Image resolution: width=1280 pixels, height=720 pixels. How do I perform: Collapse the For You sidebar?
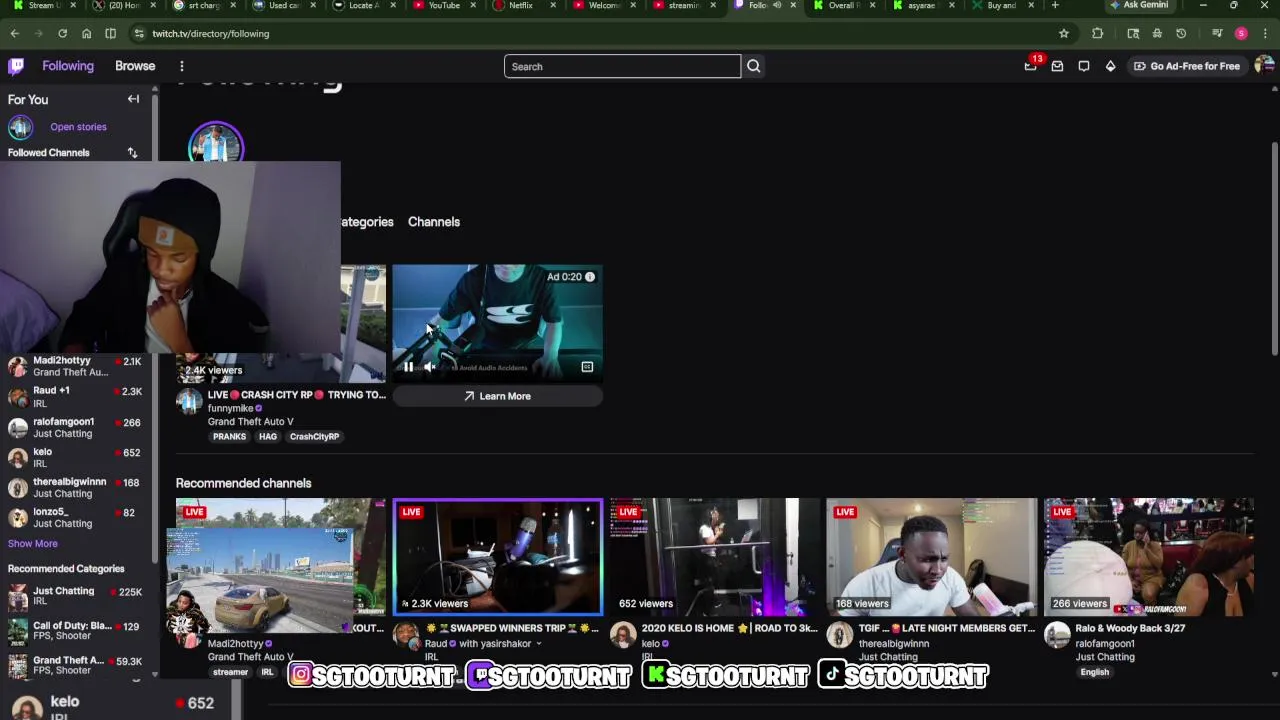point(133,99)
